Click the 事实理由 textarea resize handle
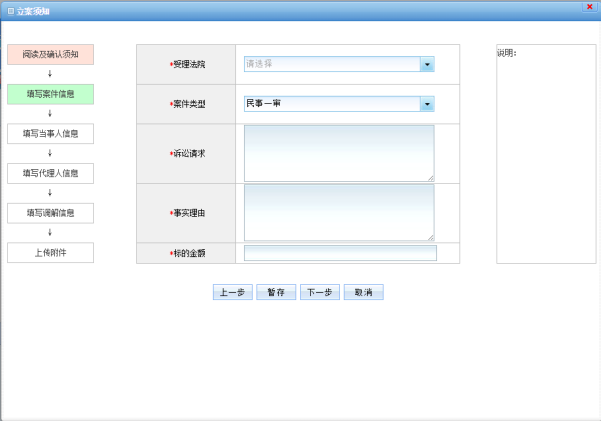601x422 pixels. pos(431,238)
